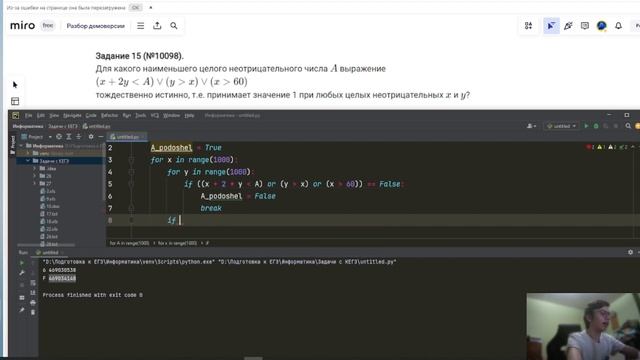
Task: Toggle the vertical Project tool window tab
Action: click(12, 144)
